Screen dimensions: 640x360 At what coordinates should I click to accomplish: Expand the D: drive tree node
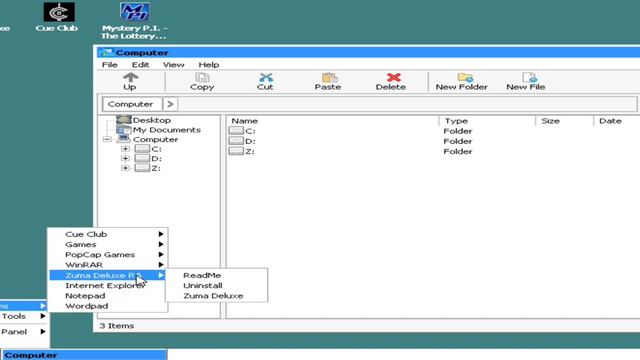[x=126, y=158]
